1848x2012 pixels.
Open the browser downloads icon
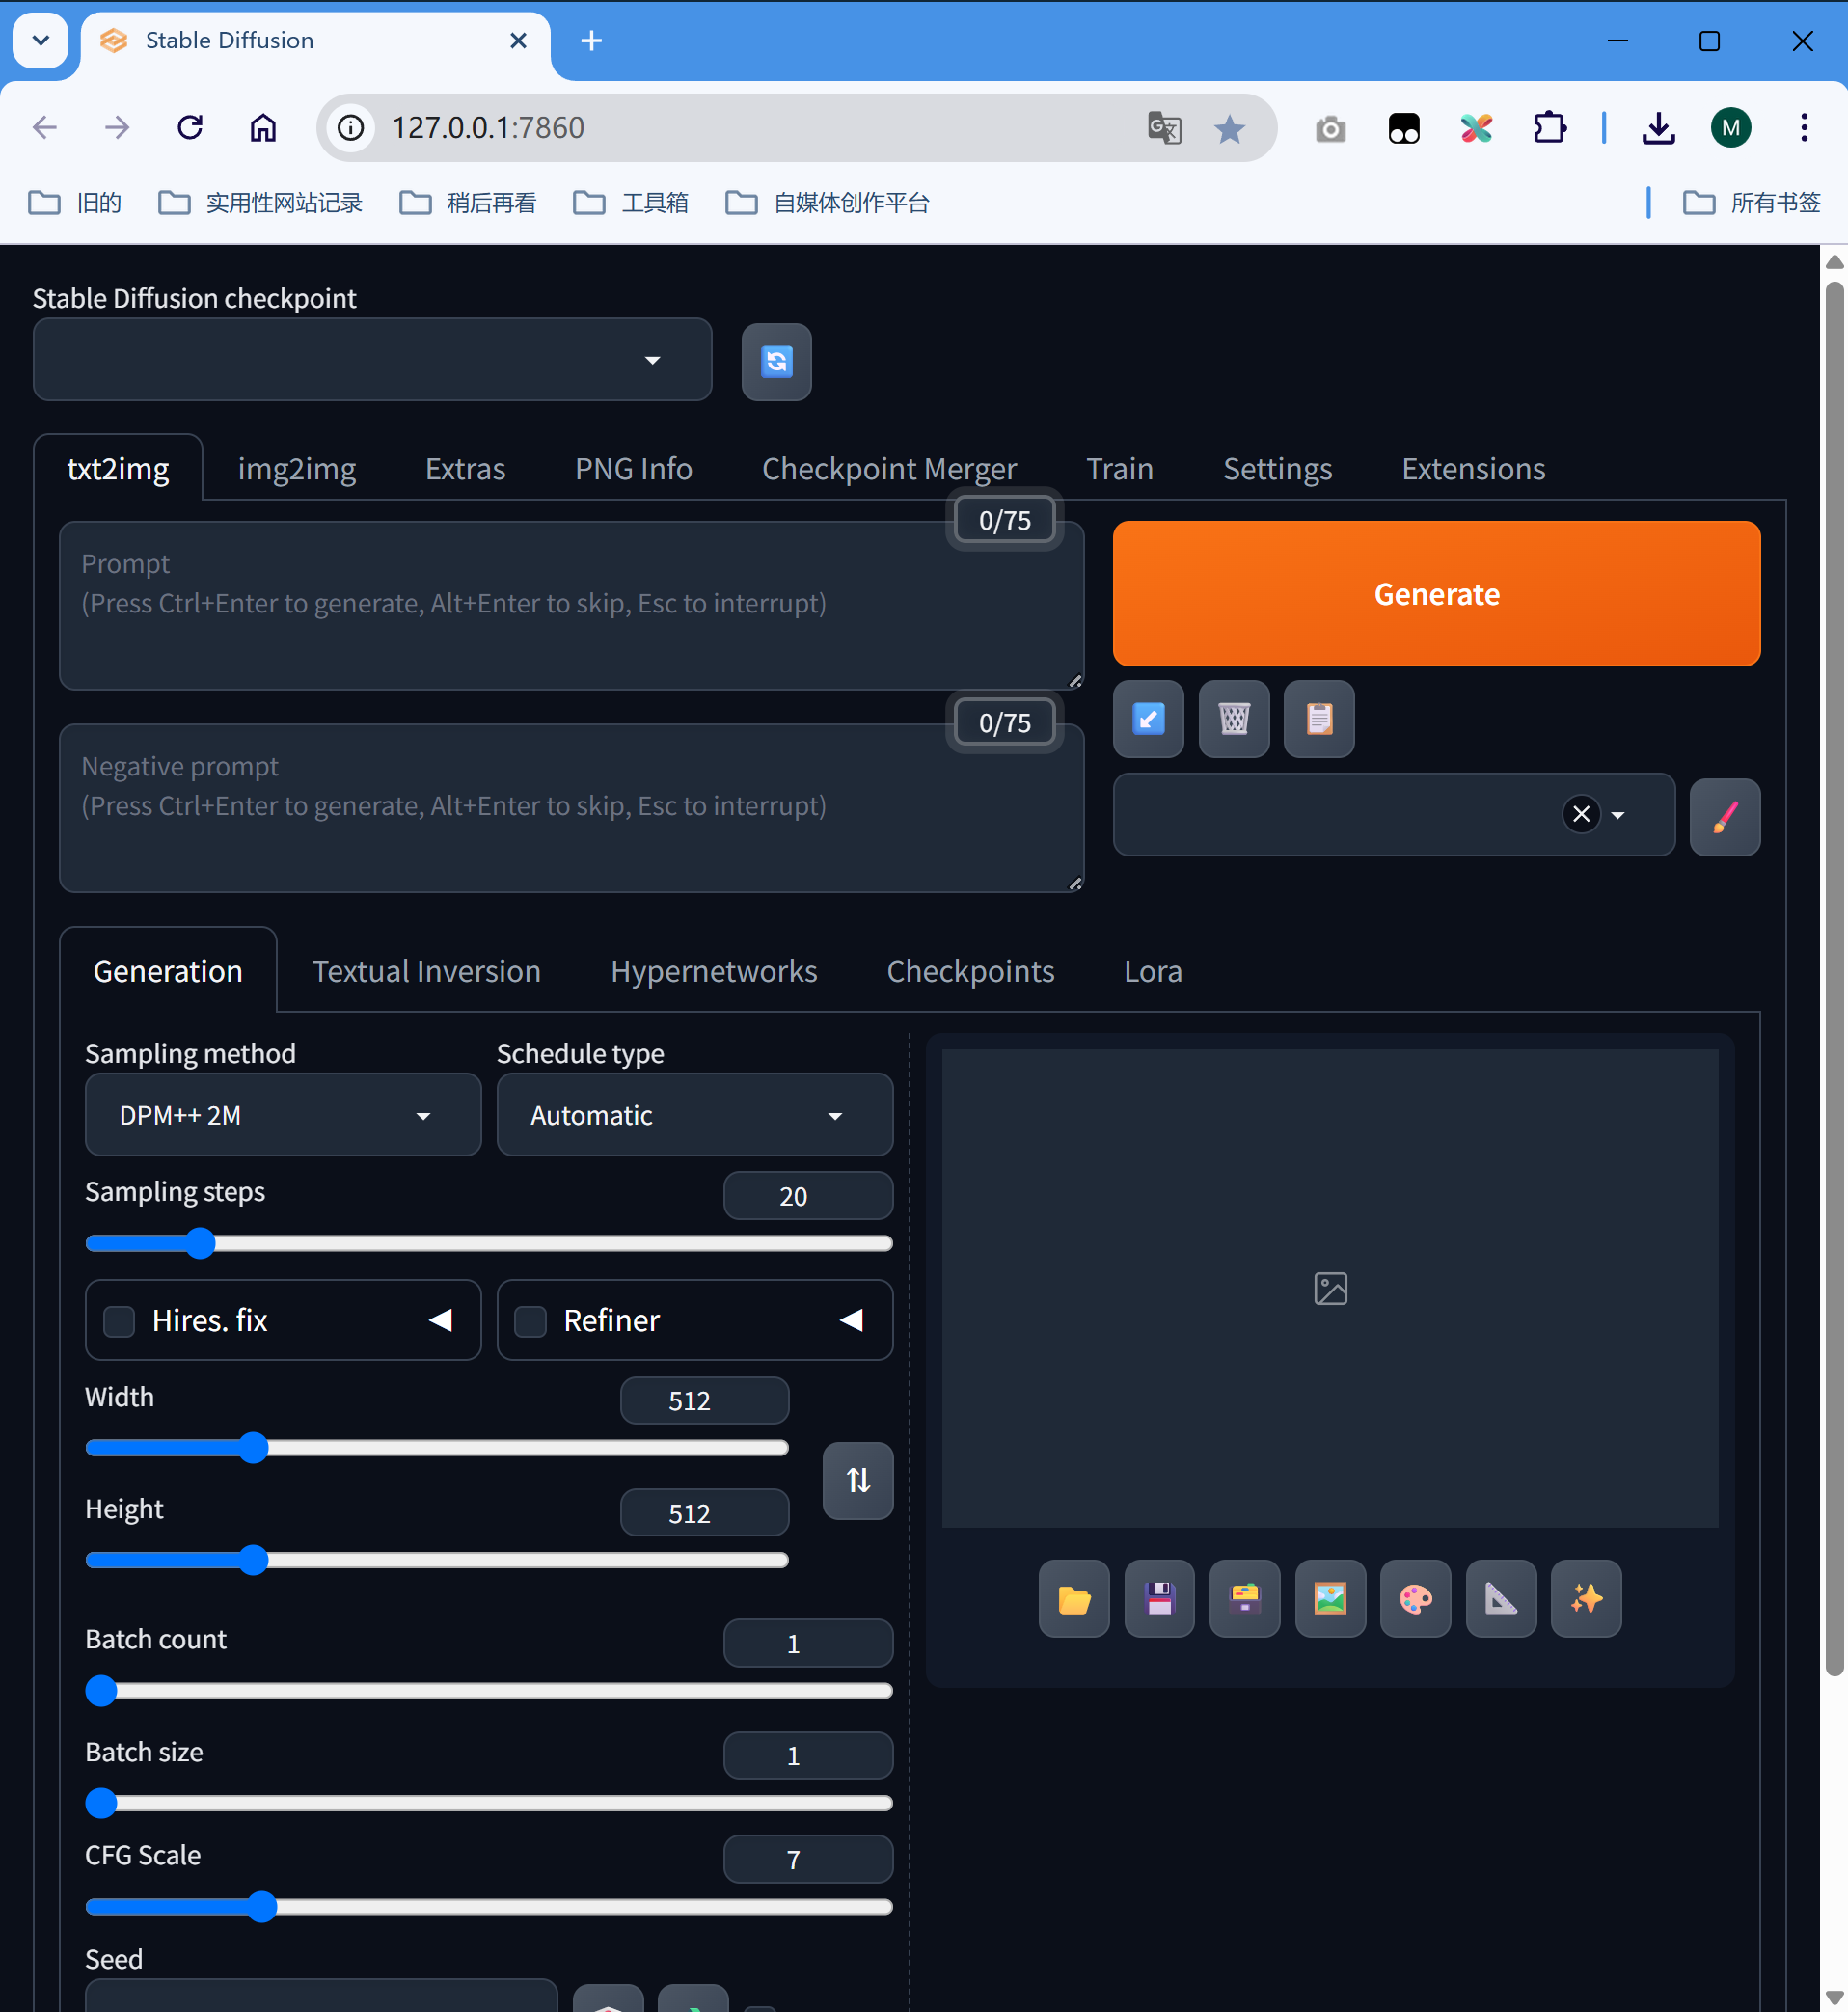point(1659,128)
